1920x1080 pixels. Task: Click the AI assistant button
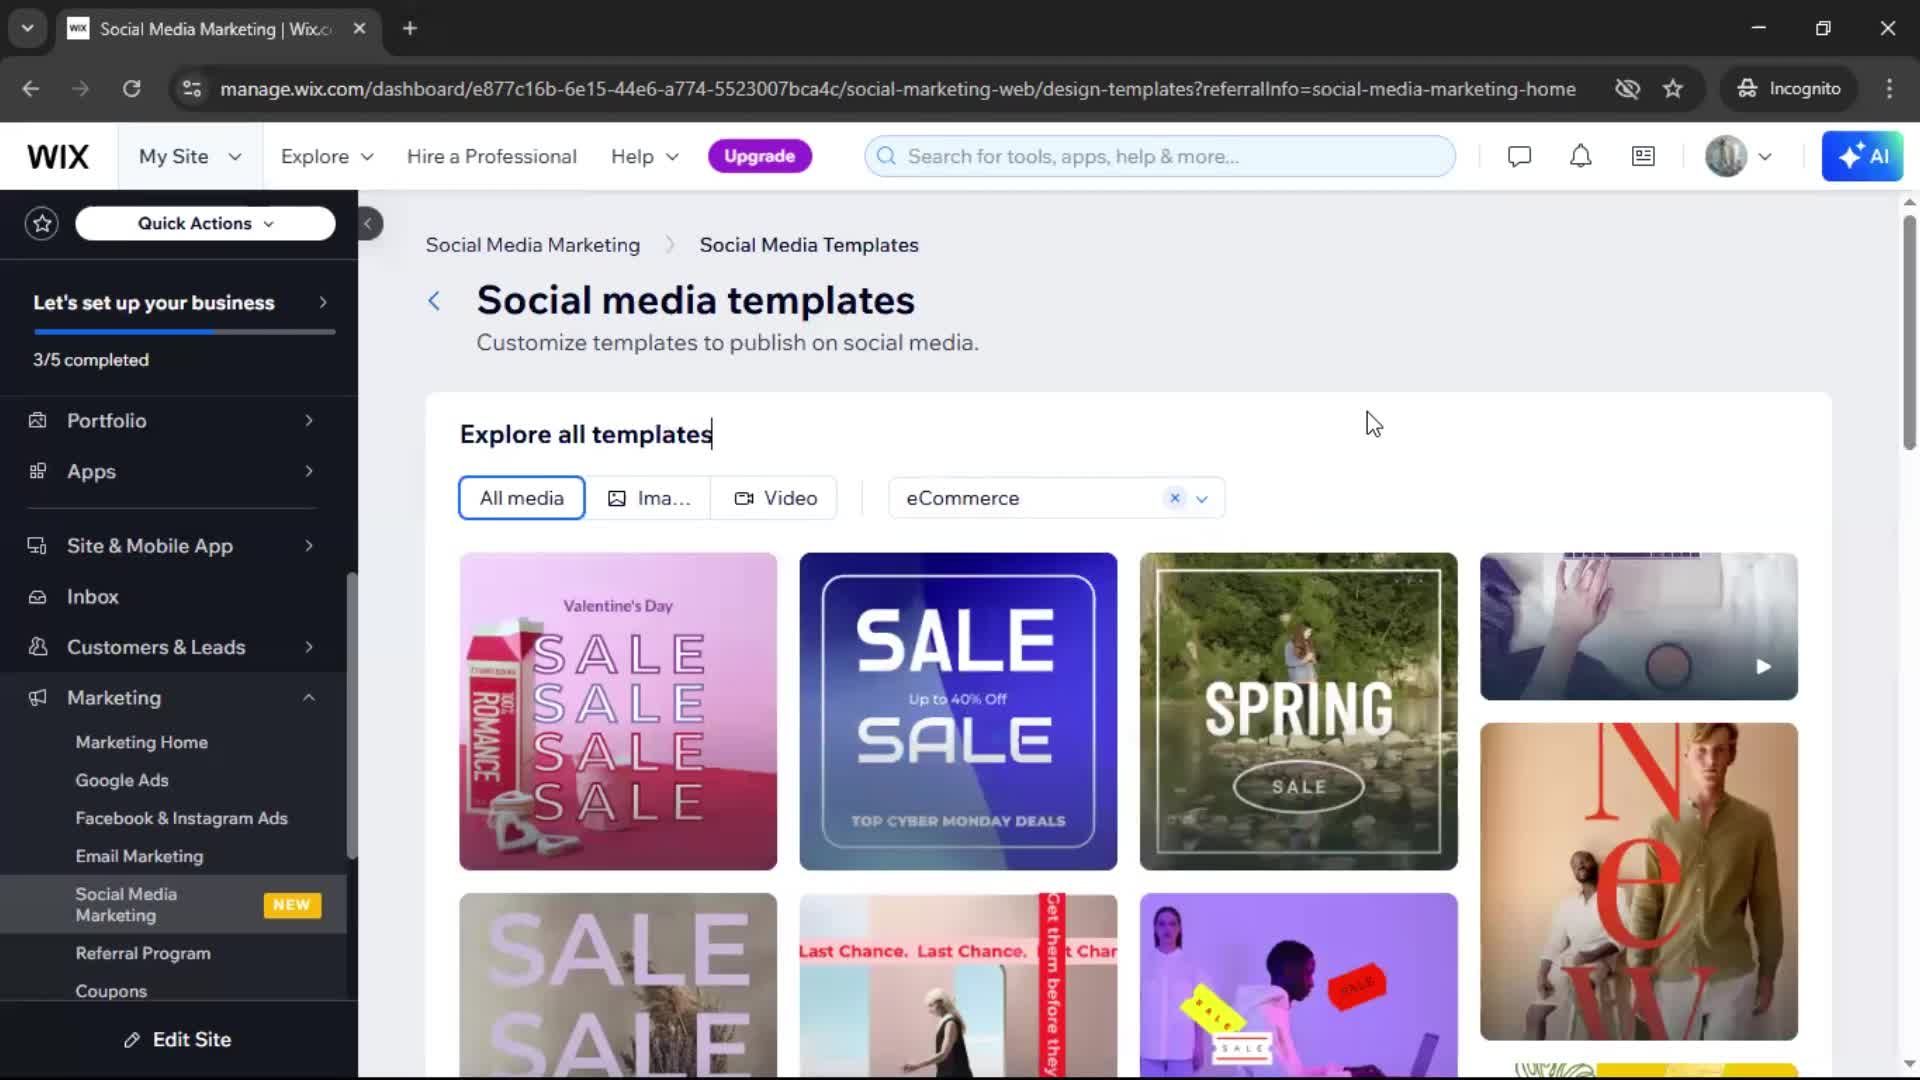pos(1862,156)
